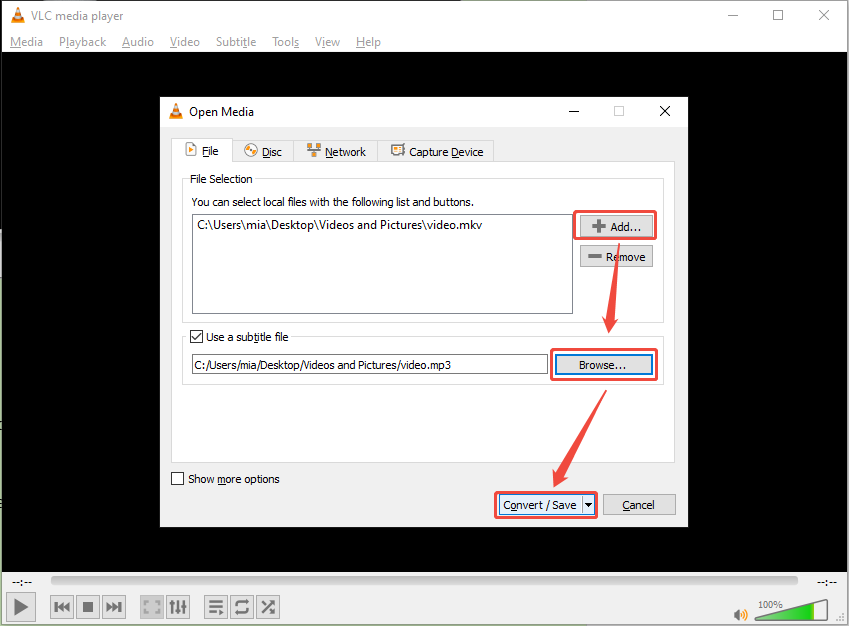Open the Help menu
Screen dimensions: 849x626
pyautogui.click(x=368, y=42)
